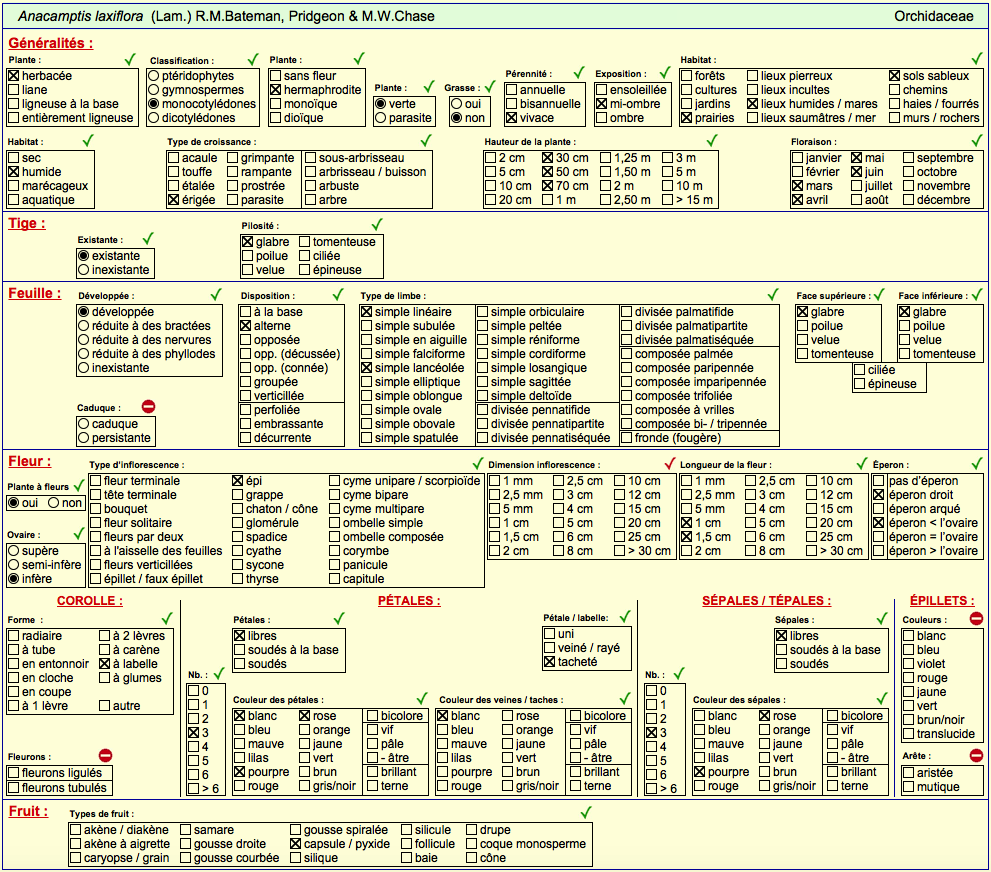Click the green check beside Face inférieure
This screenshot has width=991, height=872.
(x=977, y=294)
